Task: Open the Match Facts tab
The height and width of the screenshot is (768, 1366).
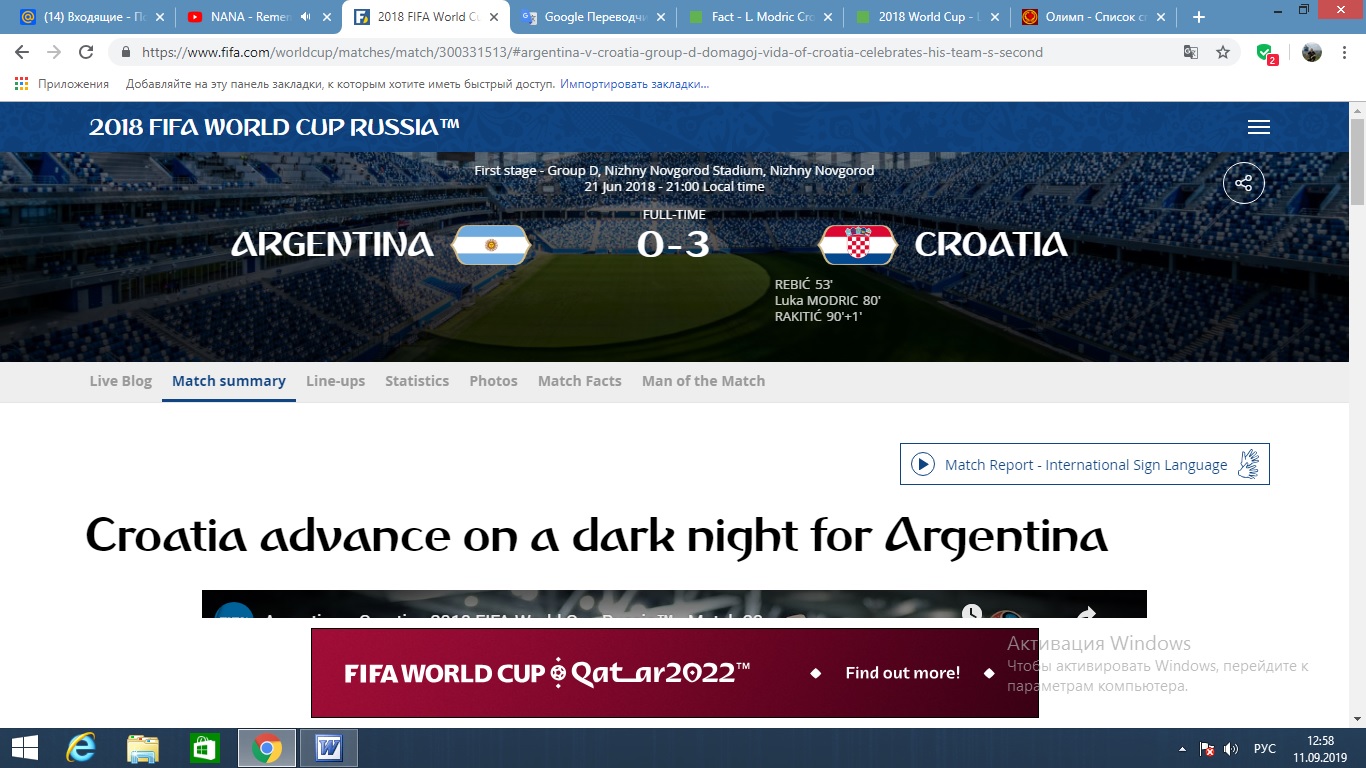Action: [580, 381]
